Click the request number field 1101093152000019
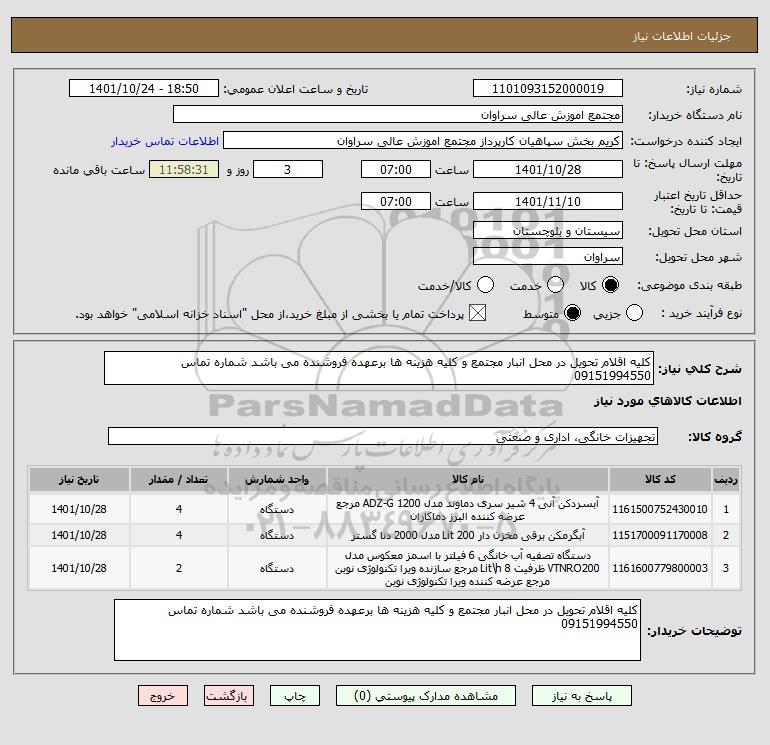770x745 pixels. coord(548,88)
